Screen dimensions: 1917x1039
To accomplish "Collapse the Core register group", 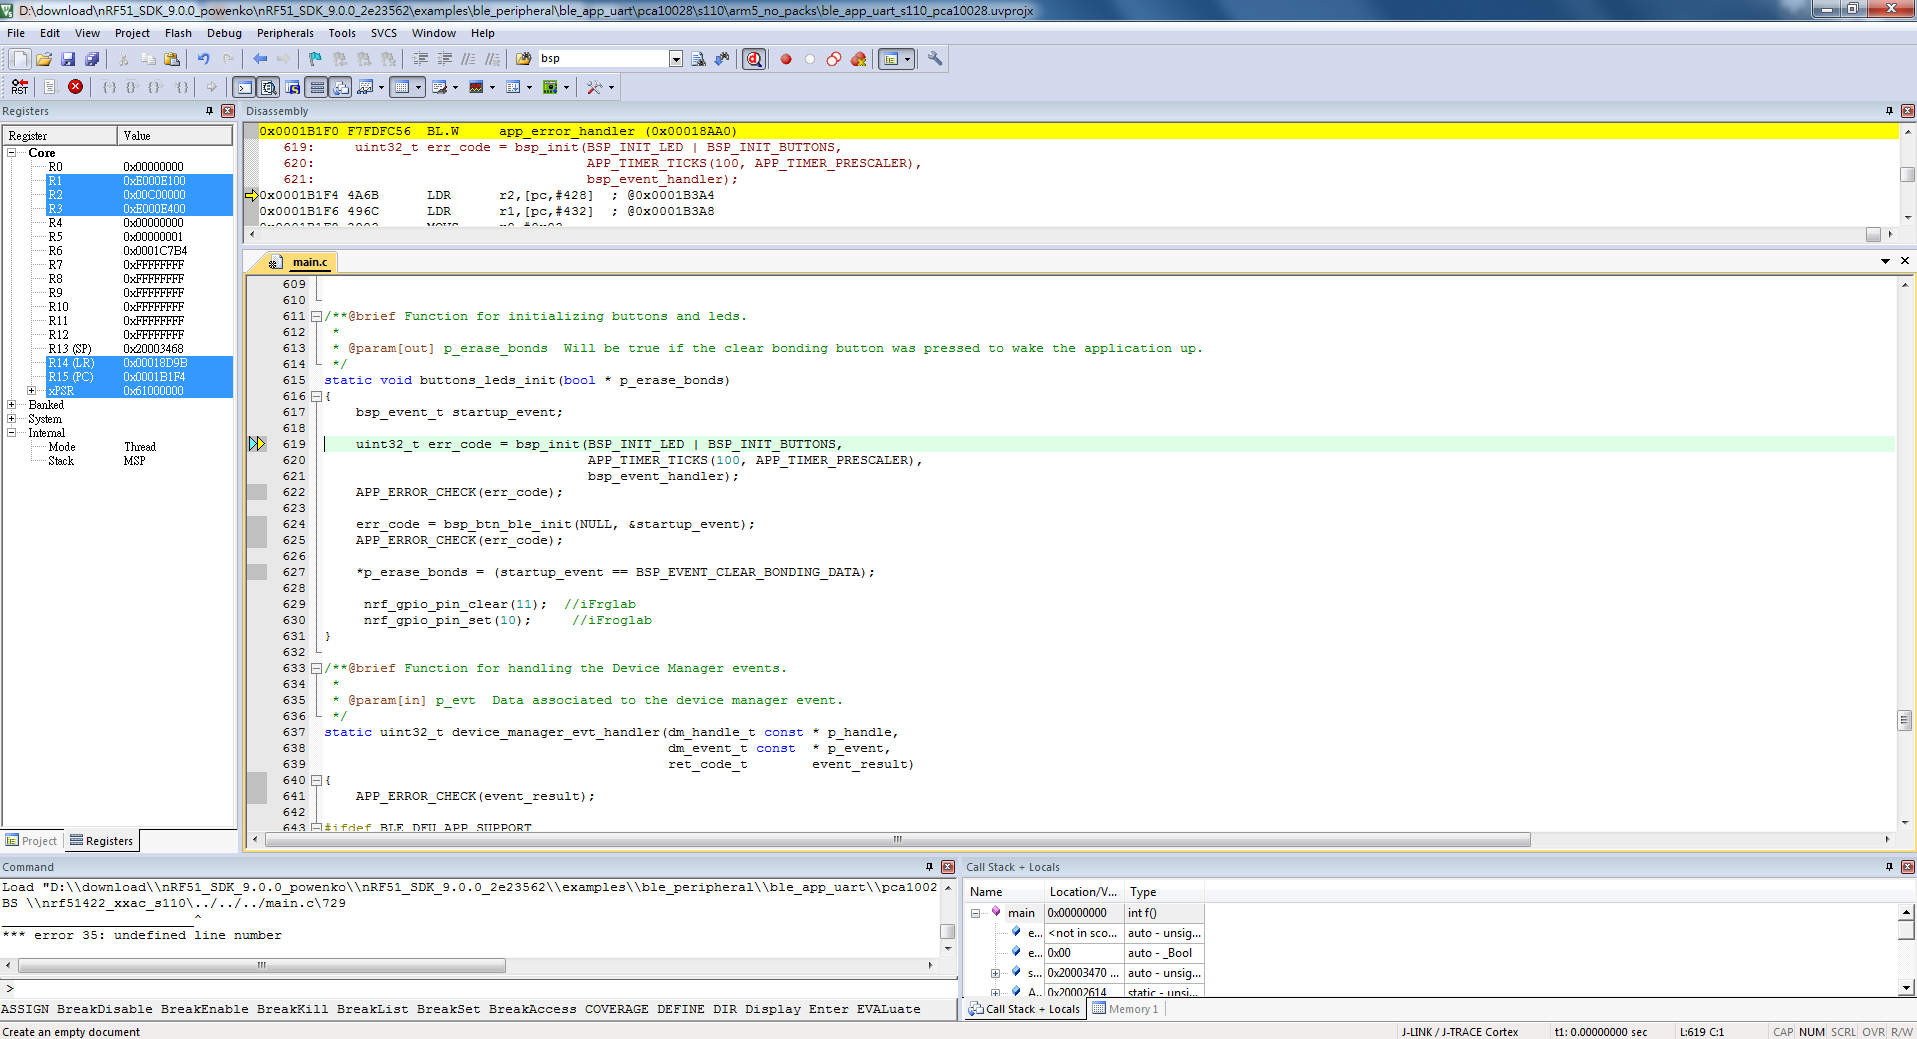I will tap(11, 153).
